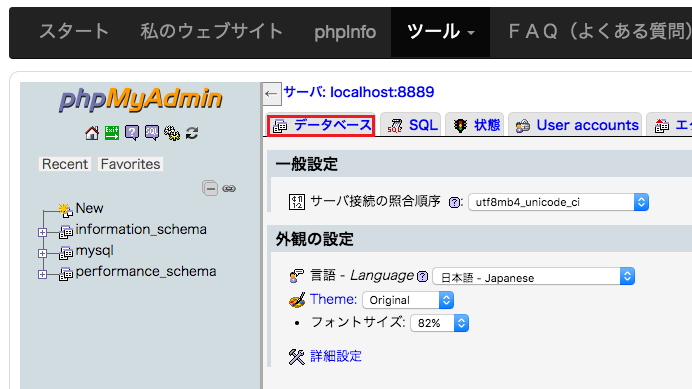Open 私のウェブサイト menu item
The width and height of the screenshot is (692, 389).
[x=212, y=32]
